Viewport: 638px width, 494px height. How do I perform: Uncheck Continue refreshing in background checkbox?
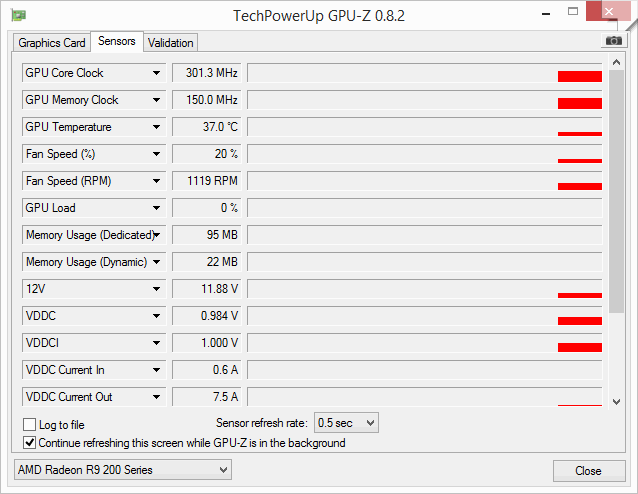click(30, 442)
